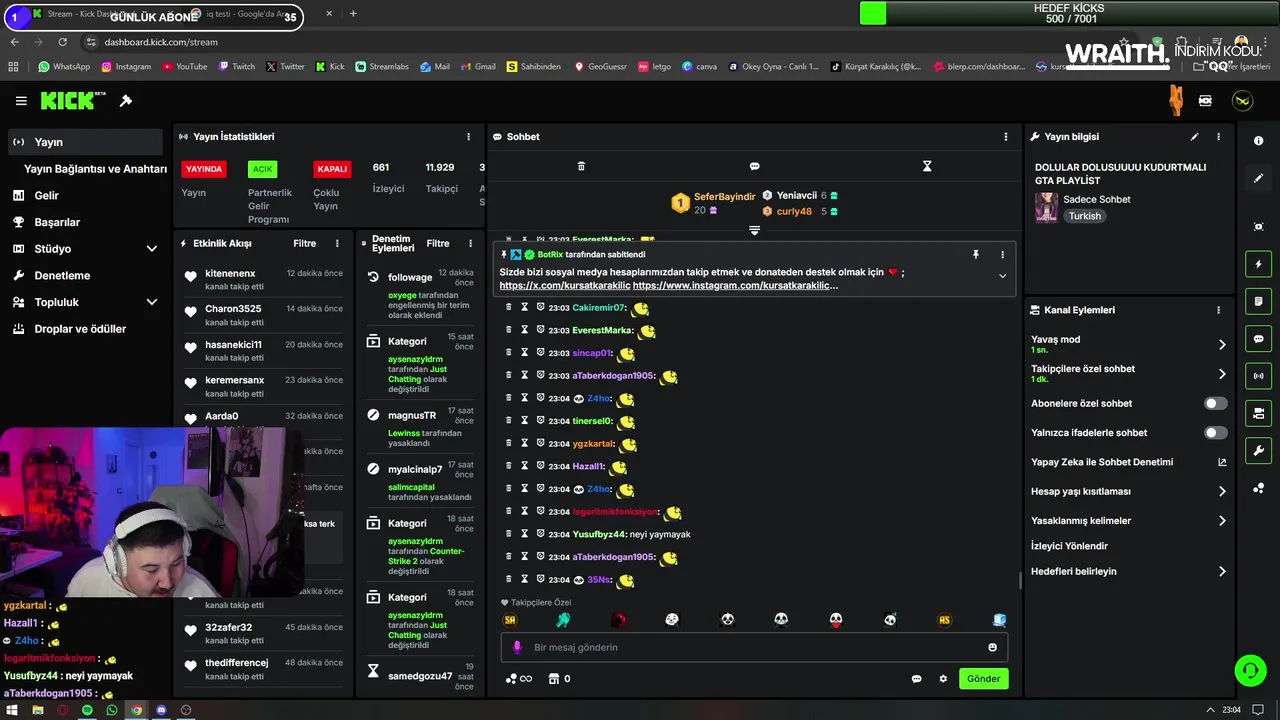Click the broadcast signal icon in the right sidebar

1258,376
